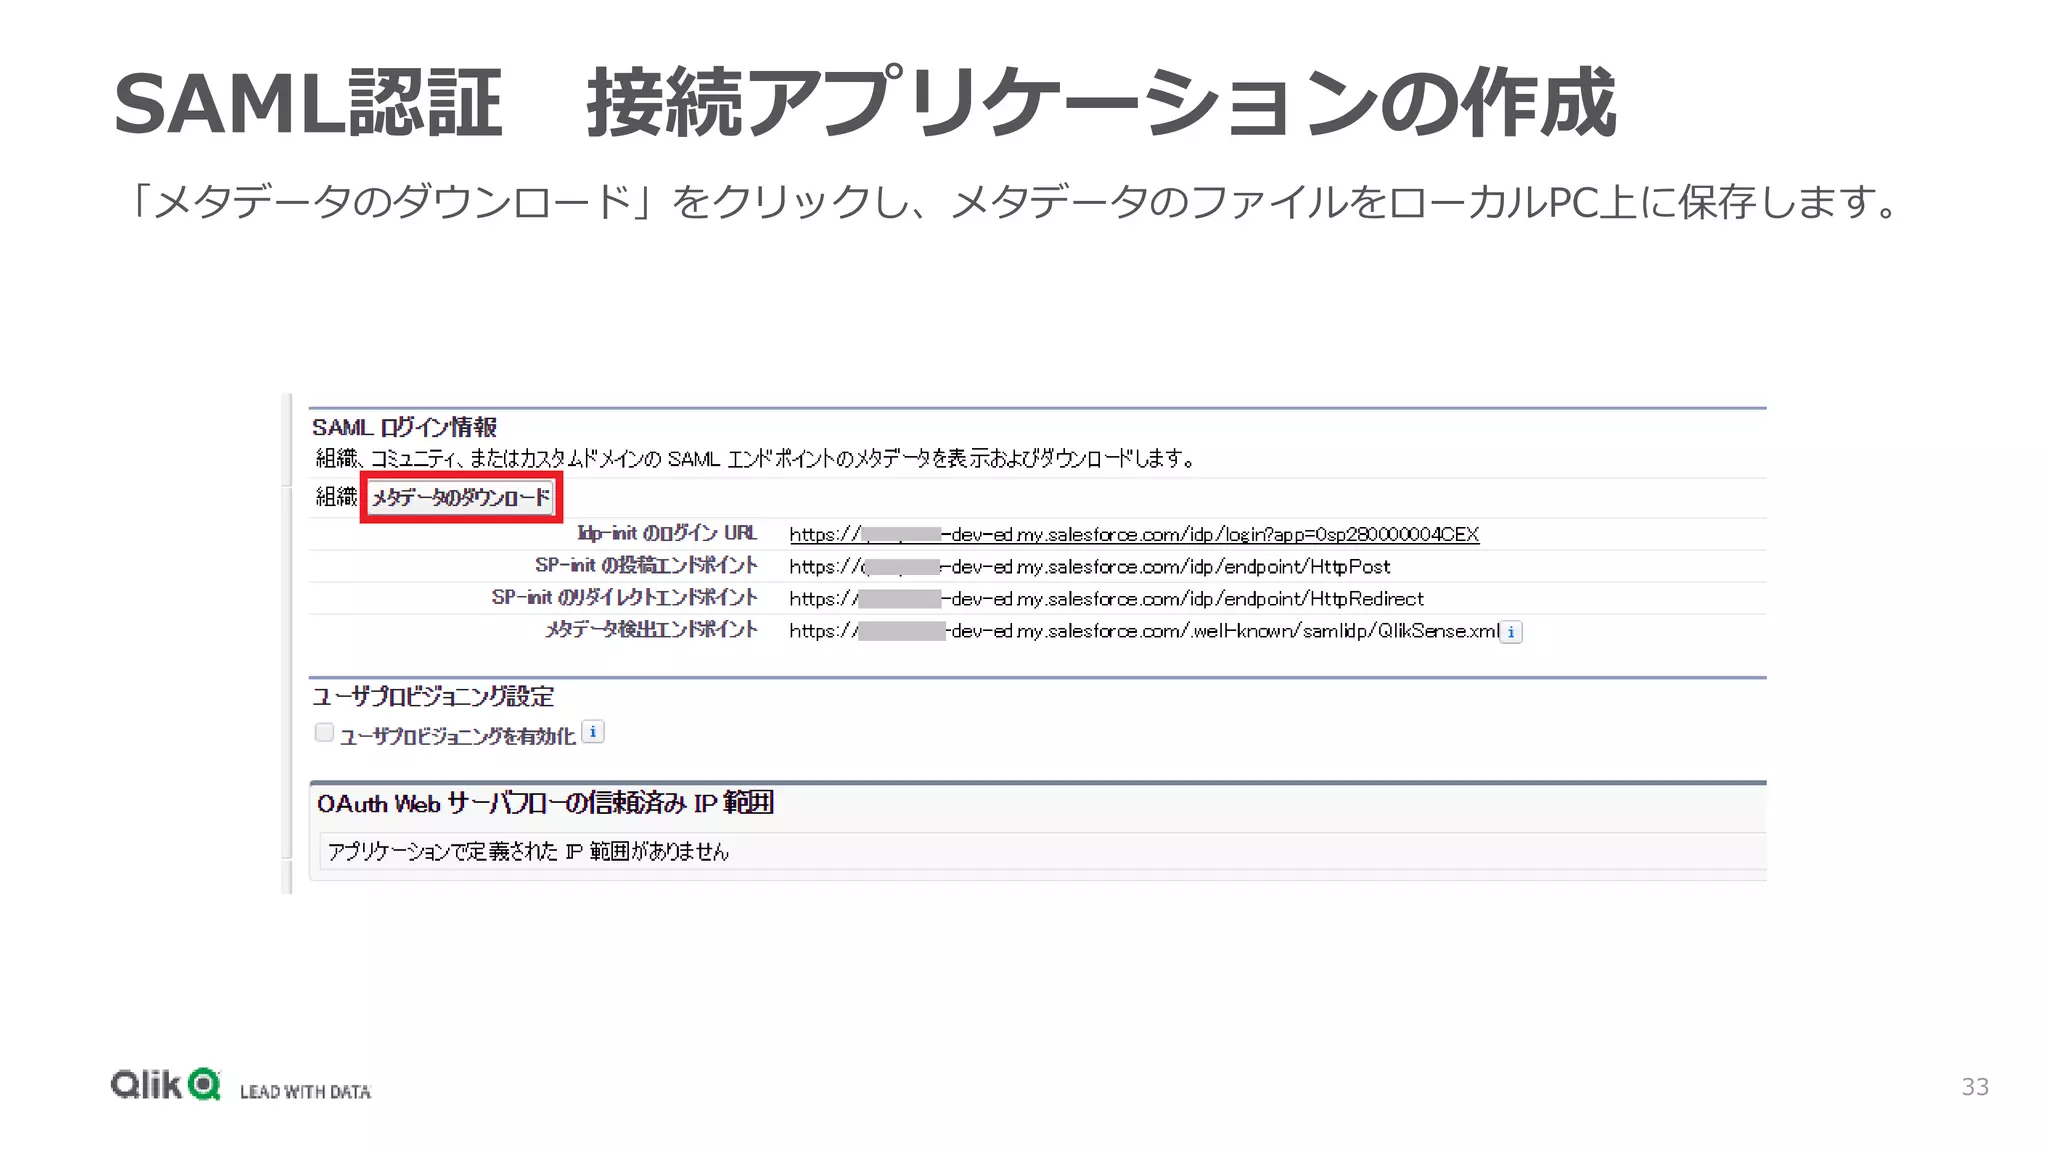Viewport: 2048px width, 1152px height.
Task: Click the ユーザプロビジョニング設定 heading
Action: (x=433, y=696)
